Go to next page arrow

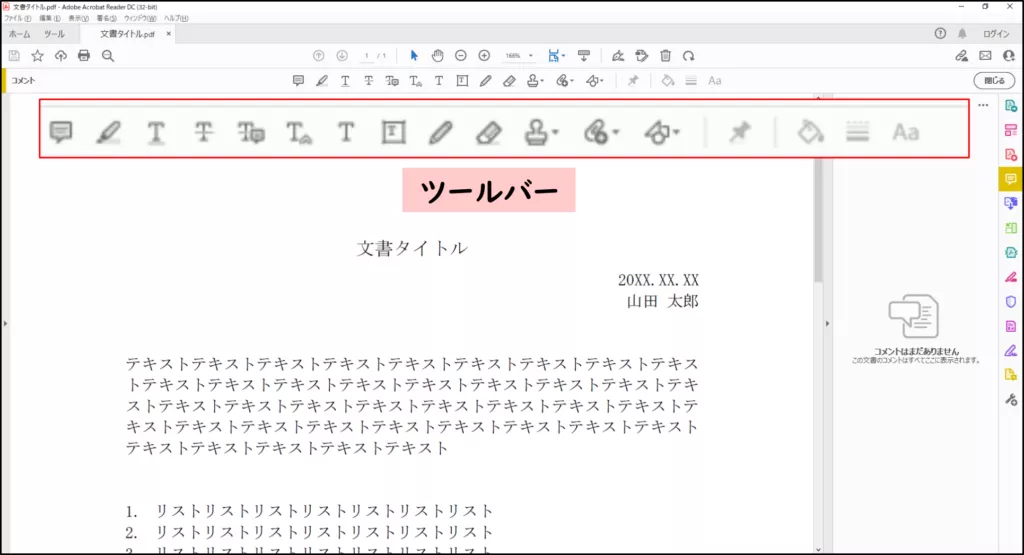pyautogui.click(x=342, y=56)
